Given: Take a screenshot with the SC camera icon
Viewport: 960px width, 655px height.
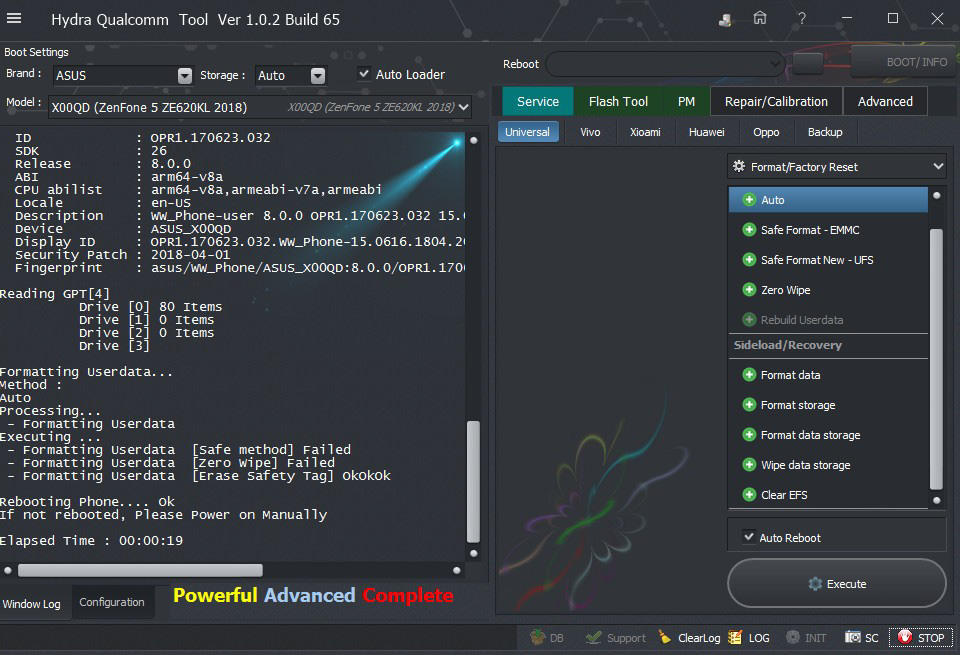Looking at the screenshot, I should 853,637.
